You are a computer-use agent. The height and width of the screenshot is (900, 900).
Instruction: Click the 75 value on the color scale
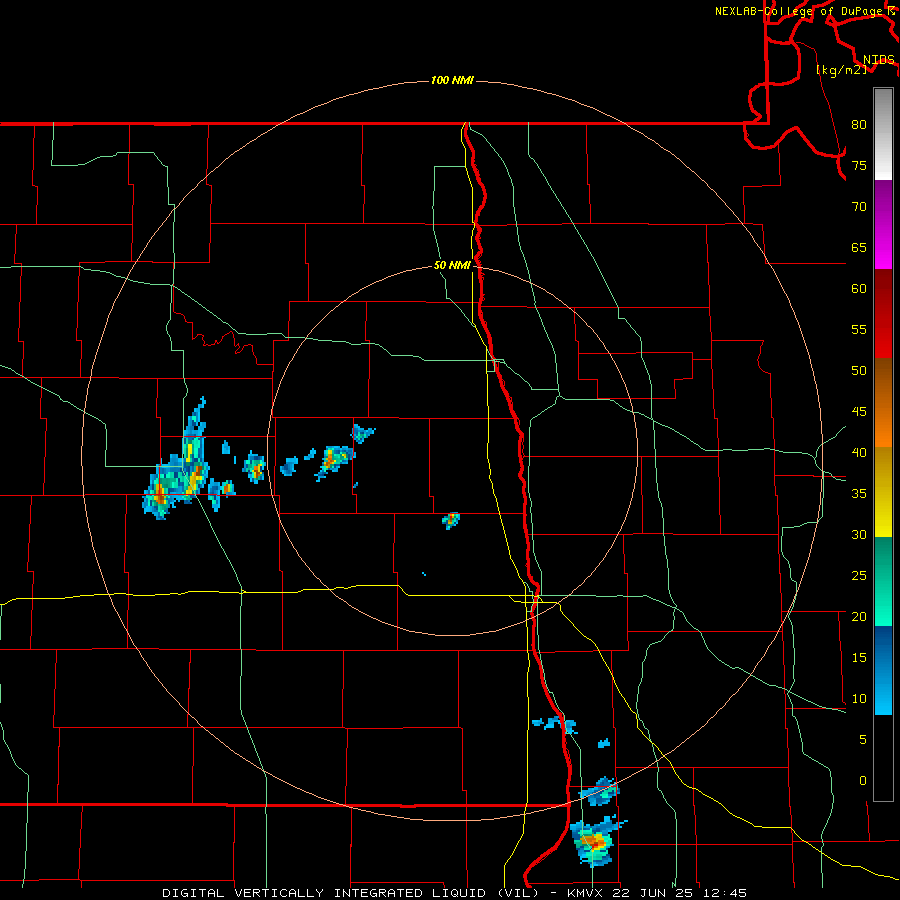(859, 166)
